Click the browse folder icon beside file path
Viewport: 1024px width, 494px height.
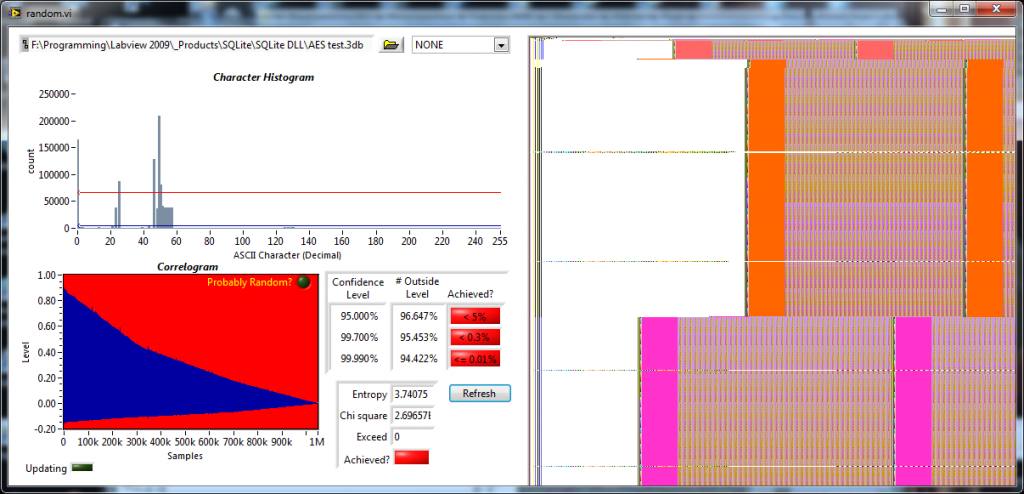[x=391, y=45]
